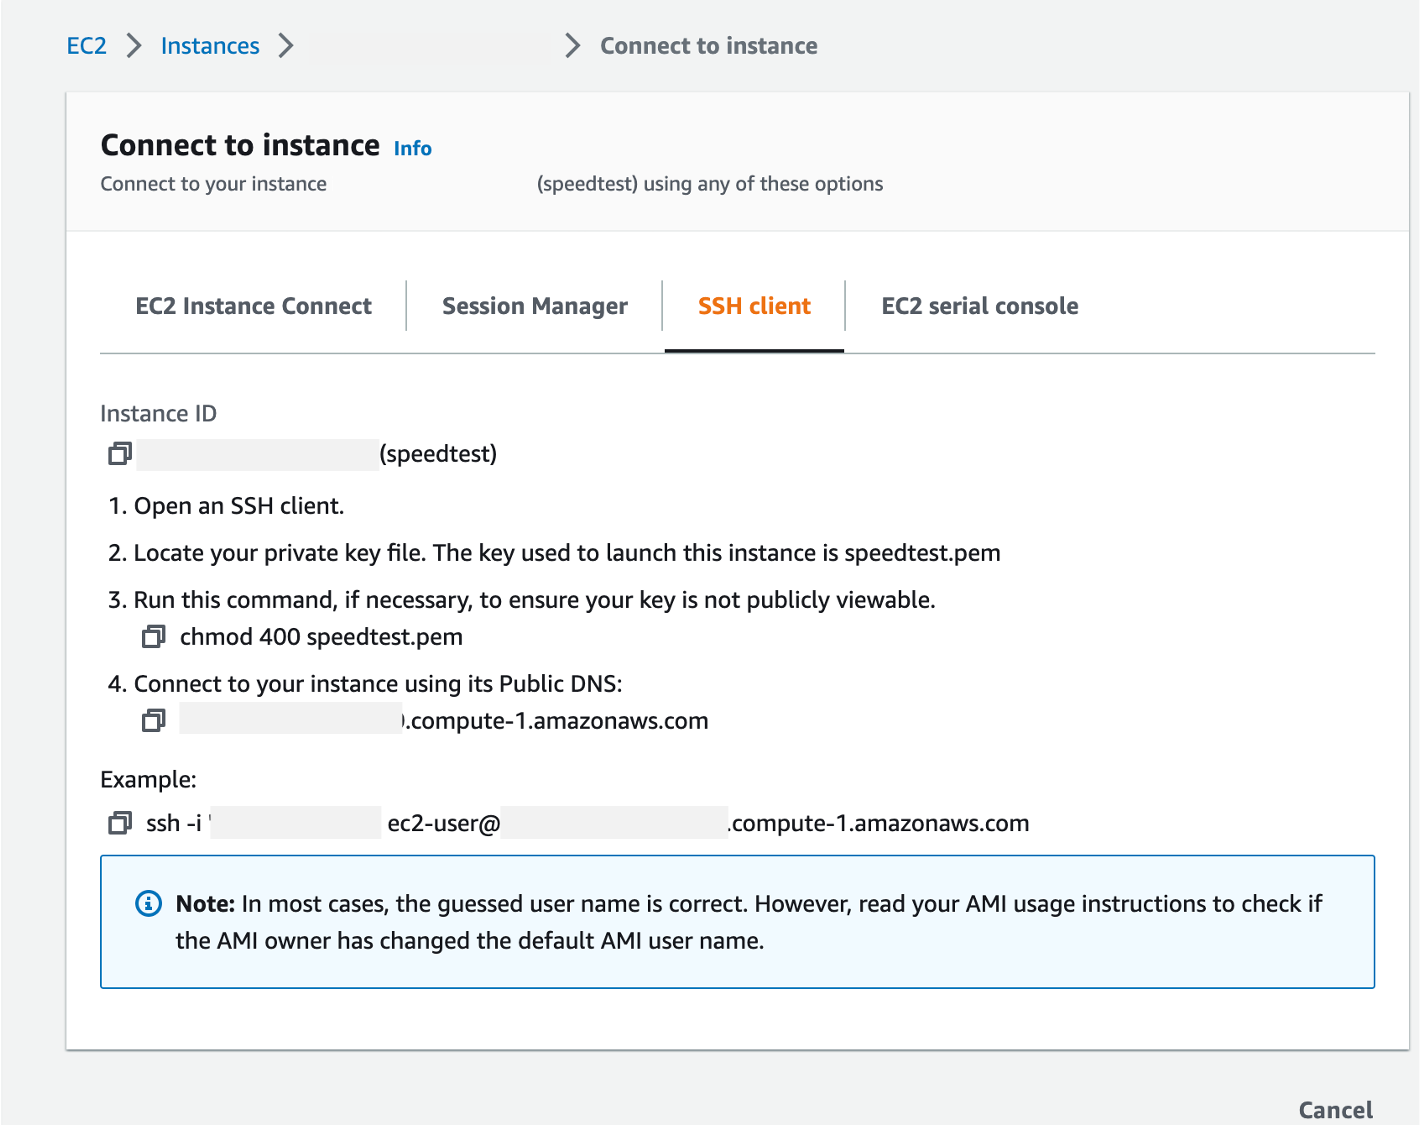Click the '.compute-1.amazonaws.com' text under step 4
The image size is (1420, 1125).
point(556,721)
